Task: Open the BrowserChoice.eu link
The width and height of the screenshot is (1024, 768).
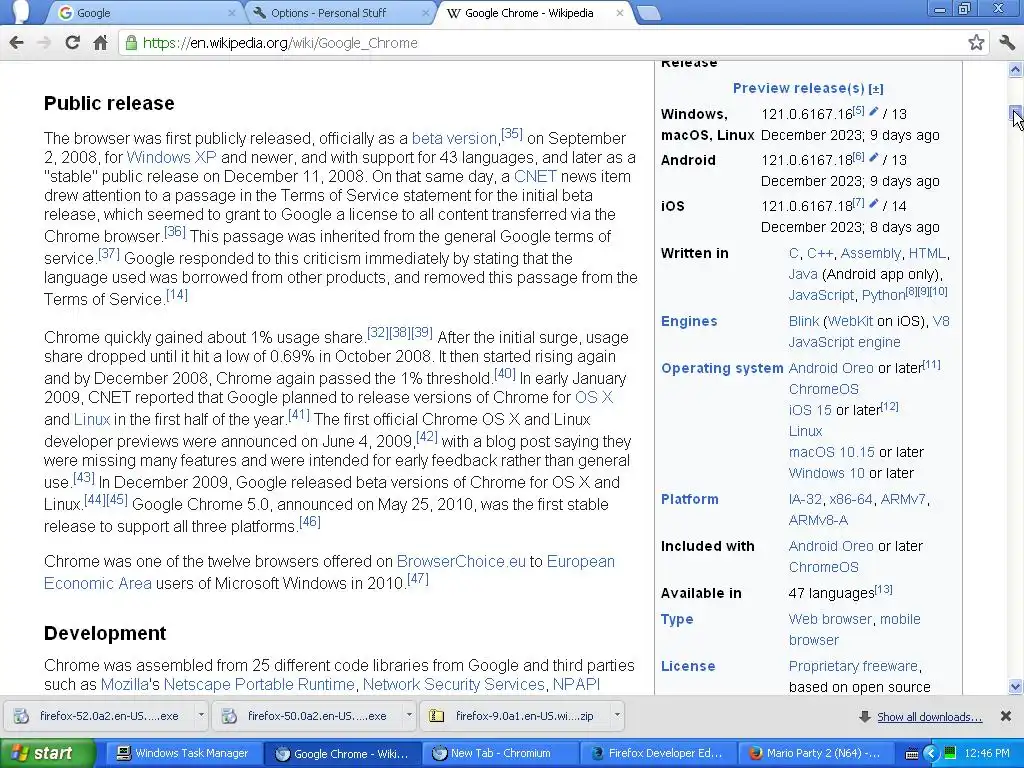Action: tap(461, 562)
